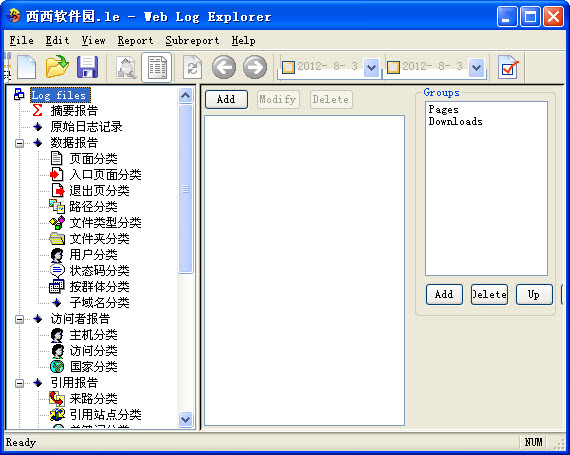Click the tree panel scrollbar thumb

tap(185, 189)
